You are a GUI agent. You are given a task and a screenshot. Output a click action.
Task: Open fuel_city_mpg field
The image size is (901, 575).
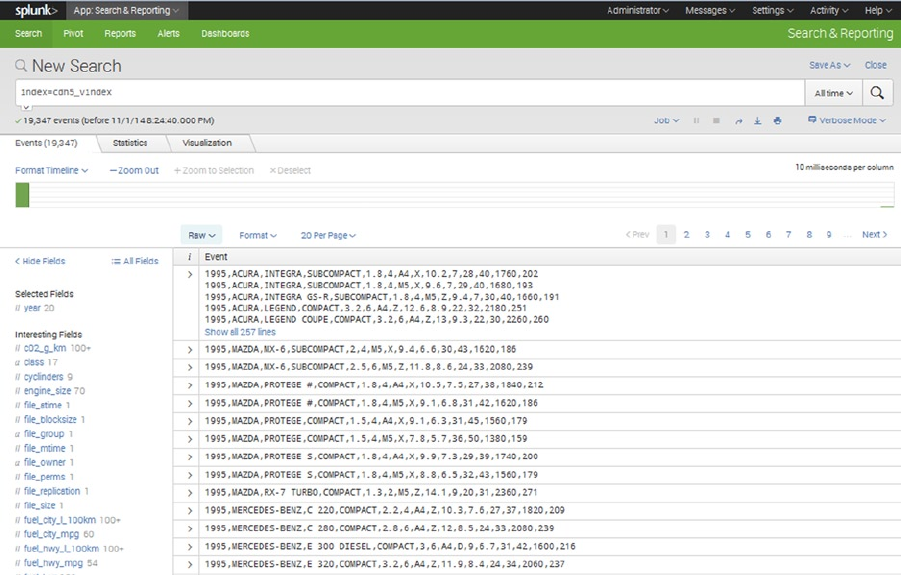click(51, 534)
